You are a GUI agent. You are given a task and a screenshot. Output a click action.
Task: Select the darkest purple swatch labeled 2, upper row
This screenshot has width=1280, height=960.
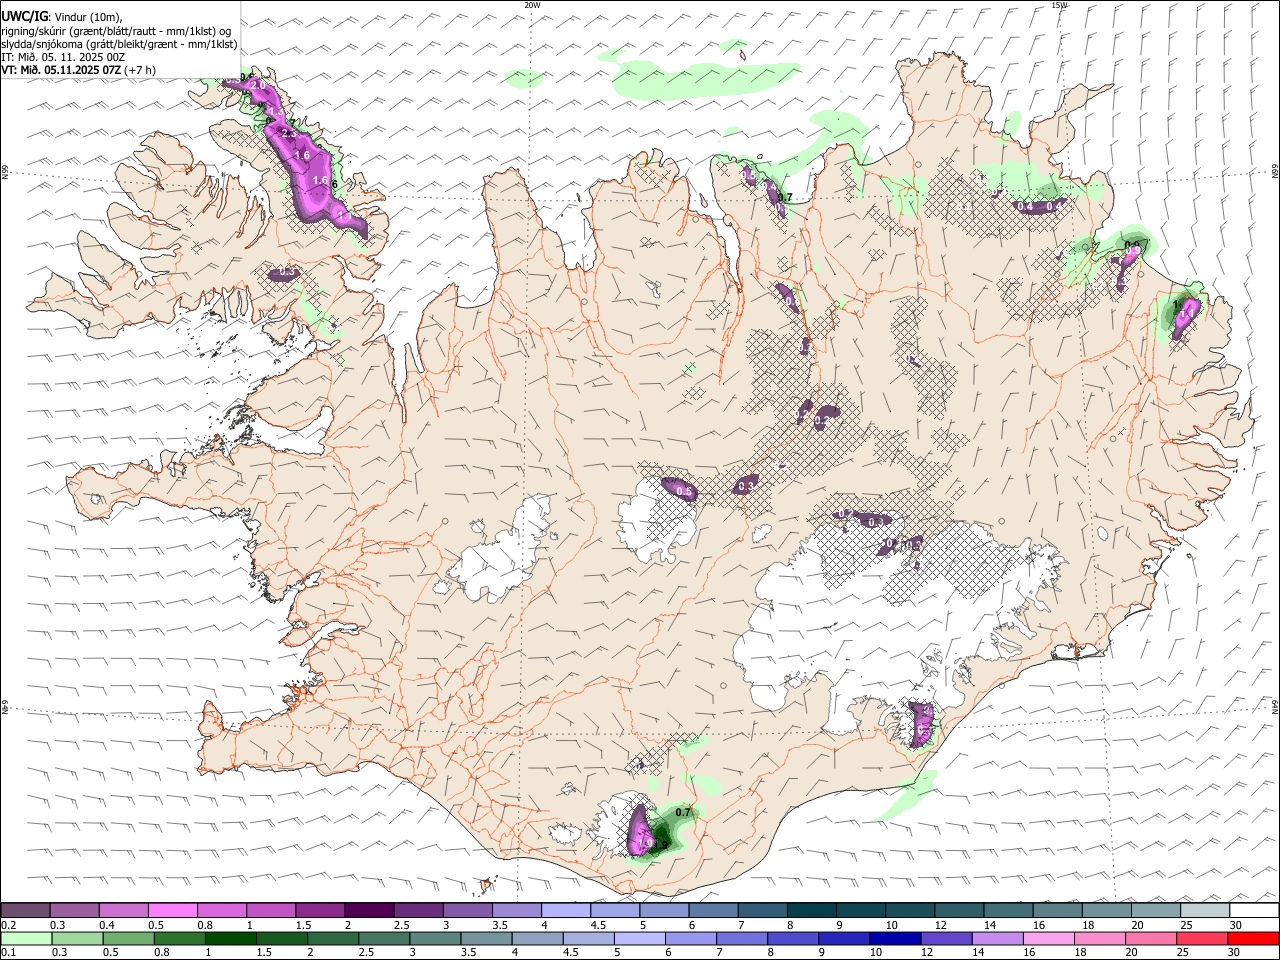click(x=368, y=910)
